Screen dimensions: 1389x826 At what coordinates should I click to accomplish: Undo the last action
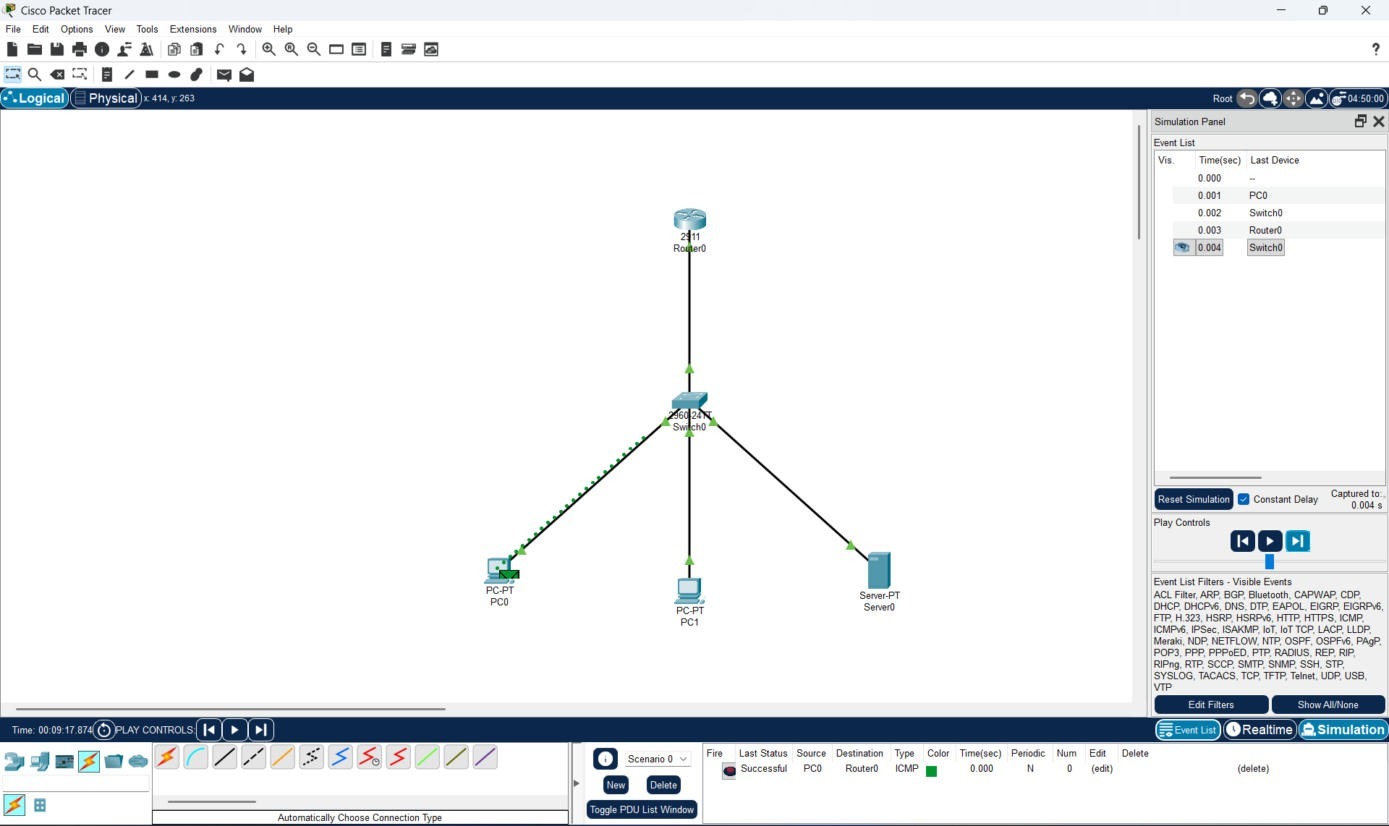219,49
